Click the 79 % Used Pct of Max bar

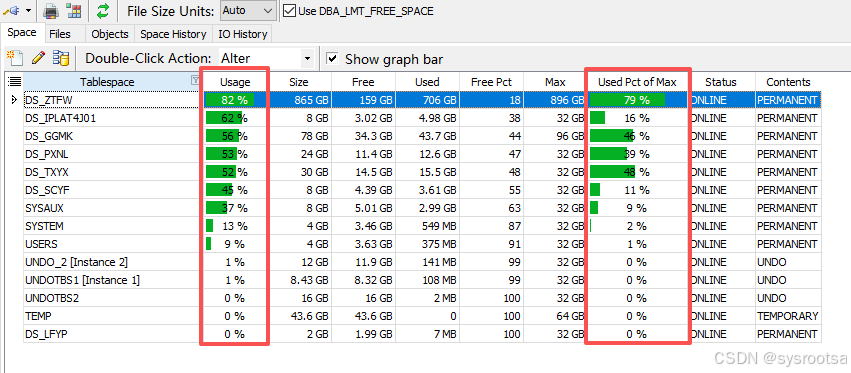(x=637, y=100)
